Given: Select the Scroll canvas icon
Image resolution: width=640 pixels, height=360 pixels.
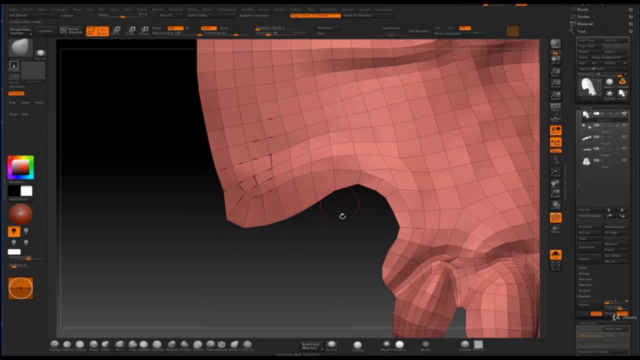Looking at the screenshot, I should [556, 60].
